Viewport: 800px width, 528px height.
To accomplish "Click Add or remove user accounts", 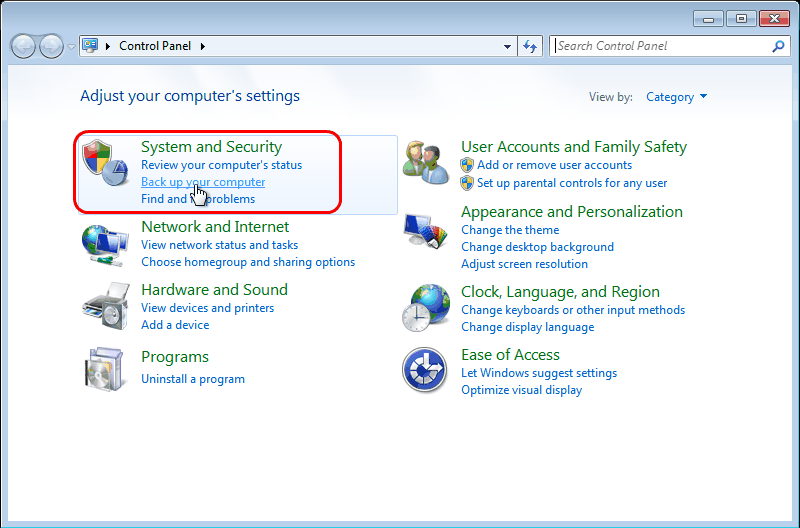I will 555,165.
